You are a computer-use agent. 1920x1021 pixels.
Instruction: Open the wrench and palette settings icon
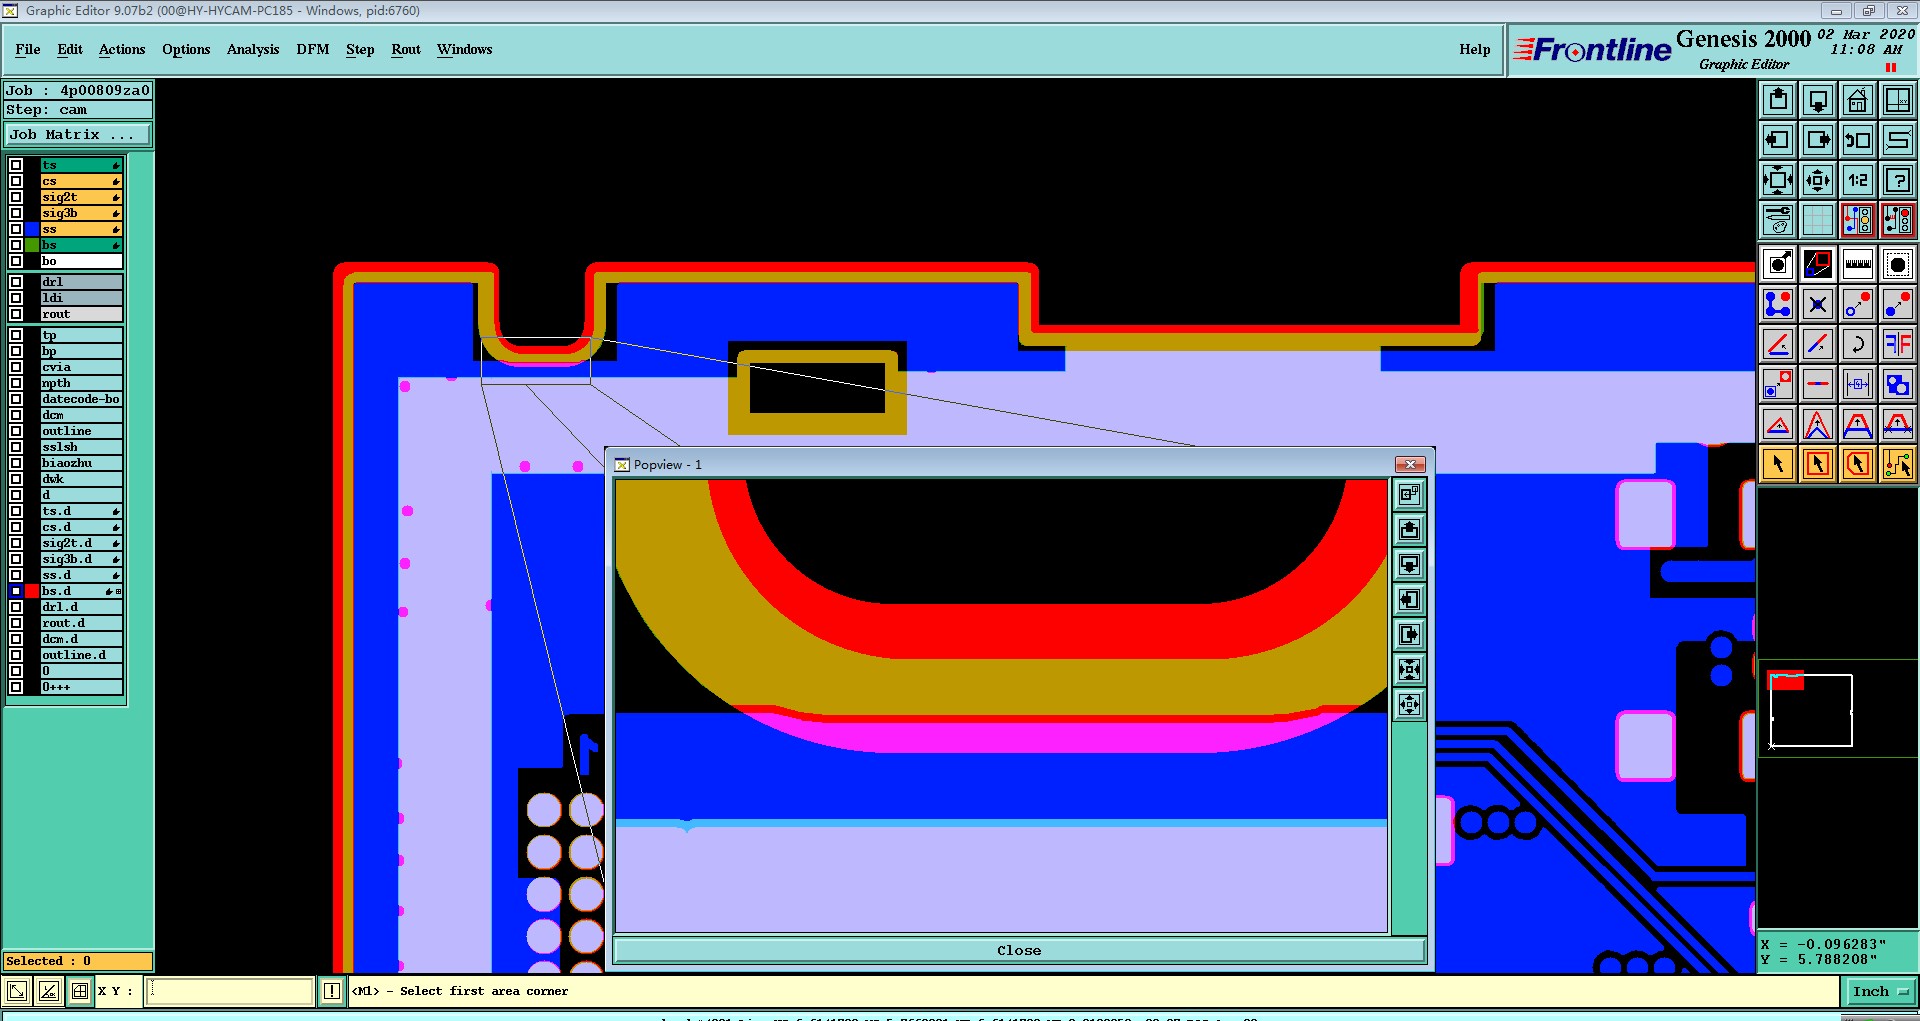click(x=1778, y=220)
